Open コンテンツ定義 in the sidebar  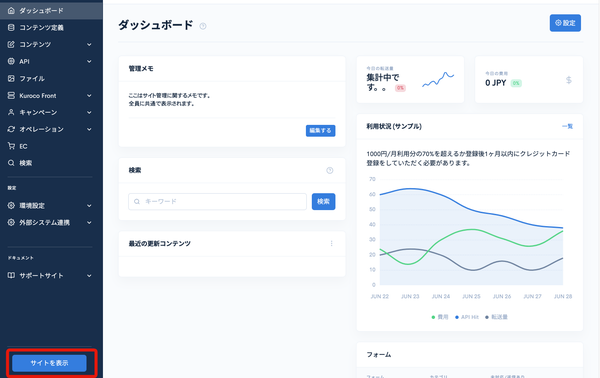(51, 28)
